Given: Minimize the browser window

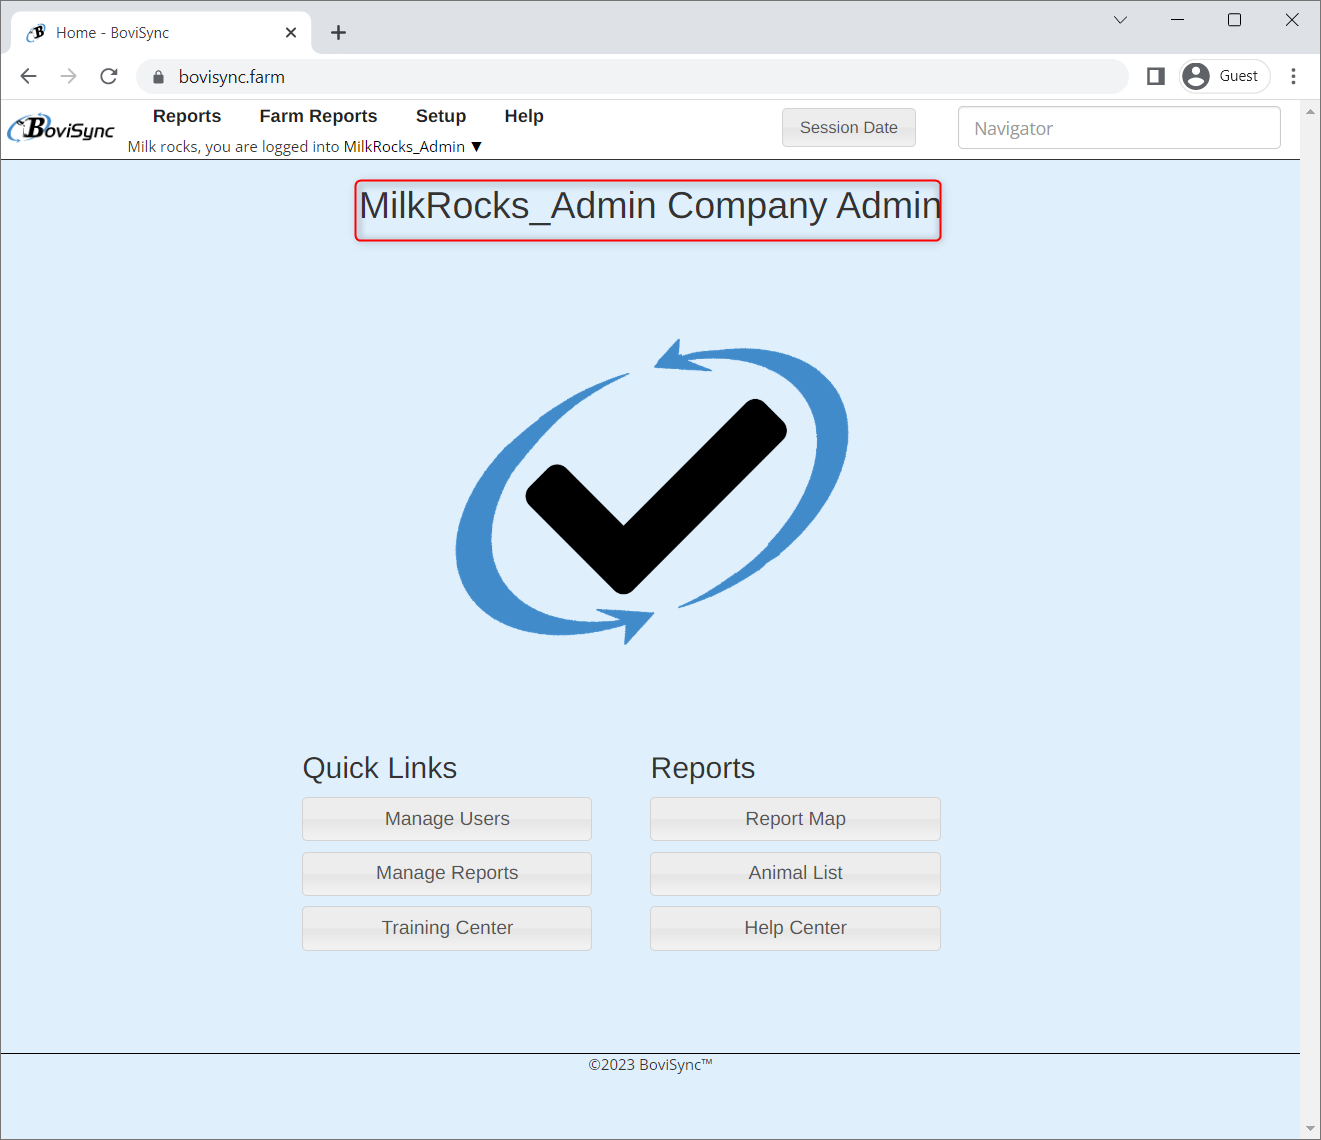Looking at the screenshot, I should tap(1178, 19).
